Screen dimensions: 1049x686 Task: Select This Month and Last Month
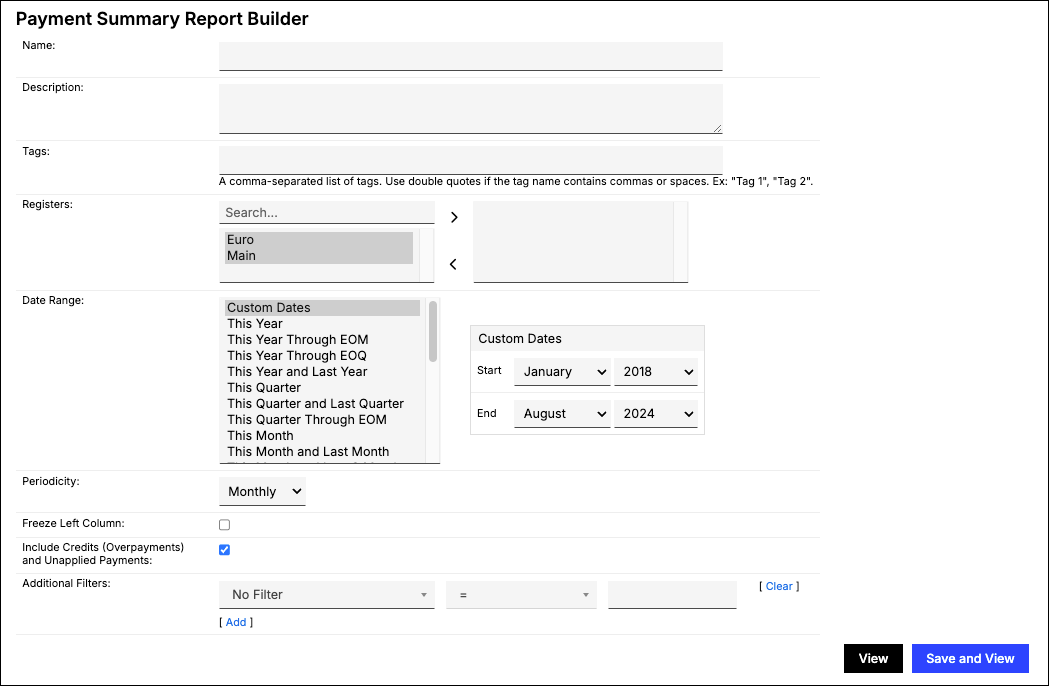[322, 452]
